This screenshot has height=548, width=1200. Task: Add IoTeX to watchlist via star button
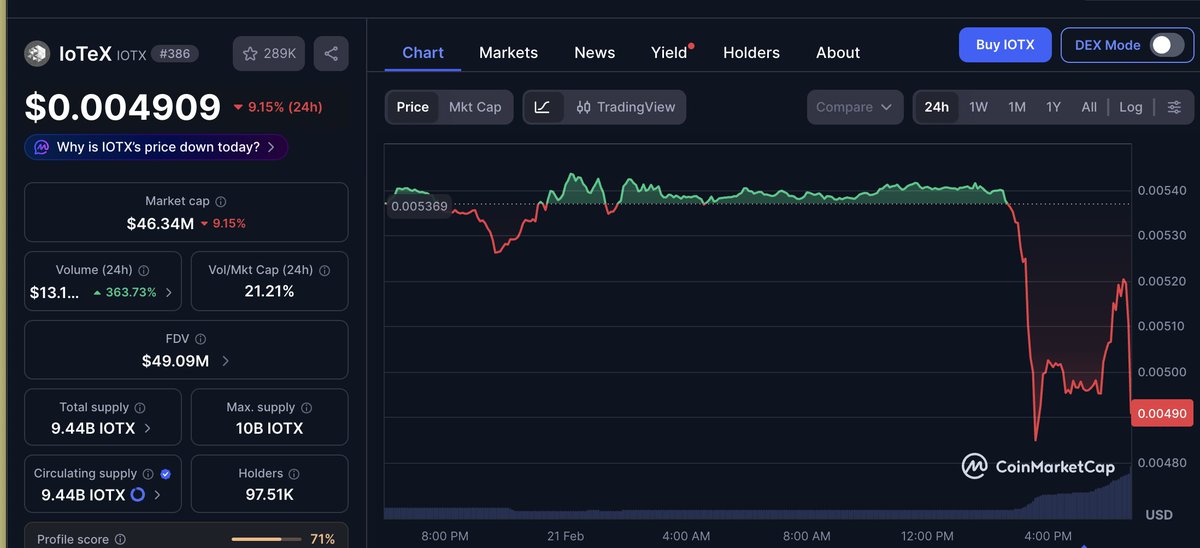click(268, 53)
